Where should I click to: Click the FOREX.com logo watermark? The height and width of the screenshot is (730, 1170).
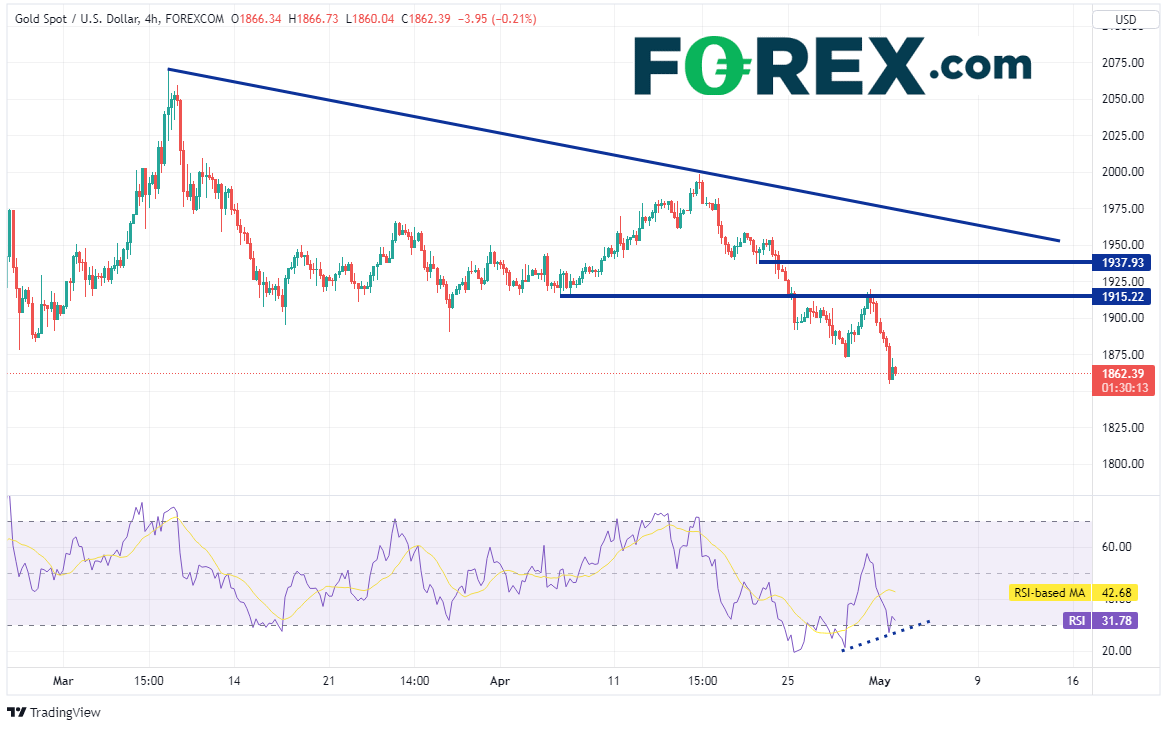832,66
